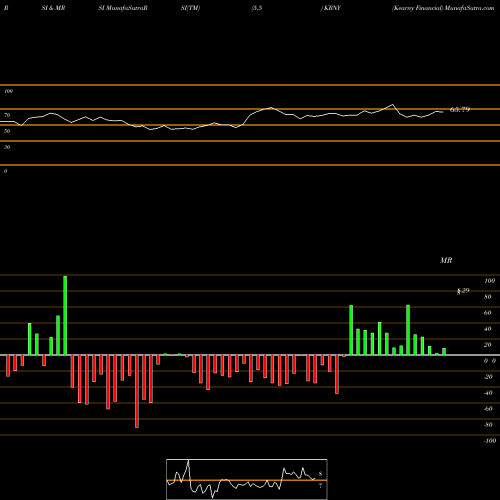This screenshot has height=500, width=500.
Task: Click the MR axis label 80
Action: tap(488, 297)
